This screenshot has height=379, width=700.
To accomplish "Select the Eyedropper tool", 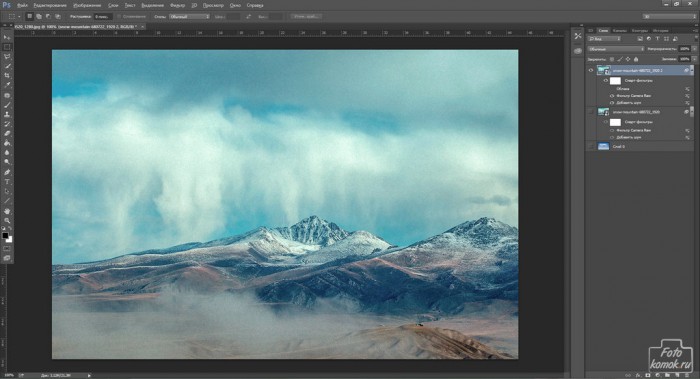I will point(7,85).
